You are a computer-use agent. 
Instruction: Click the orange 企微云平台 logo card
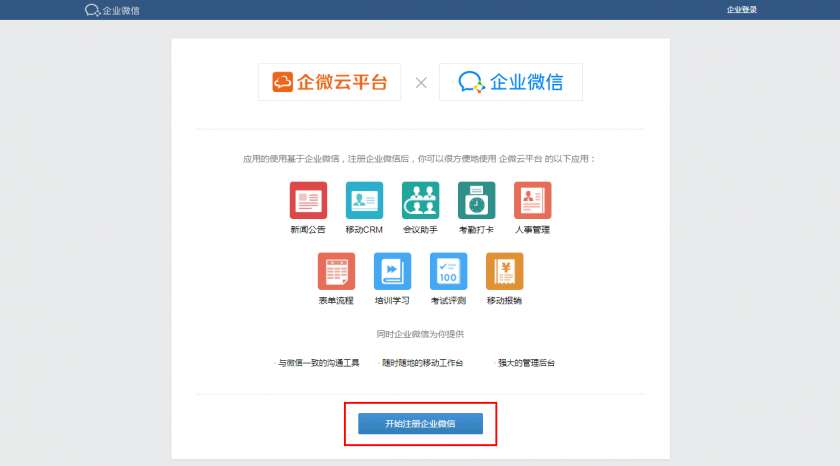pyautogui.click(x=329, y=82)
